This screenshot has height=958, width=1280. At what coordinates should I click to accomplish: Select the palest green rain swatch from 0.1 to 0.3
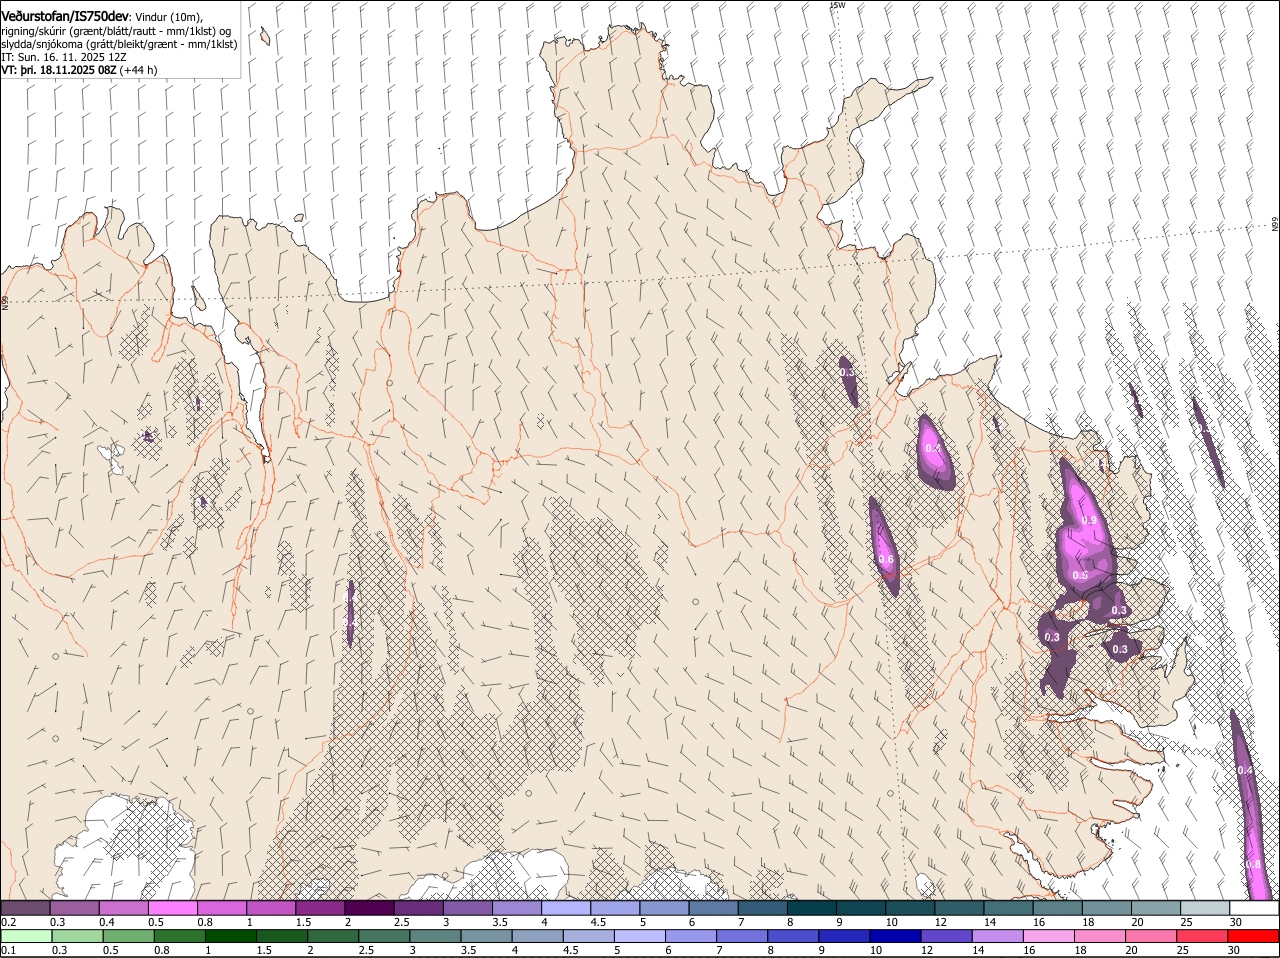point(26,936)
